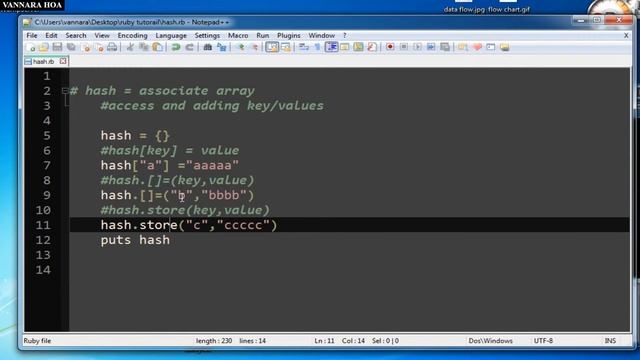Screen dimensions: 640x360
Task: Click the Zoom Out toolbar icon
Action: 254,47
